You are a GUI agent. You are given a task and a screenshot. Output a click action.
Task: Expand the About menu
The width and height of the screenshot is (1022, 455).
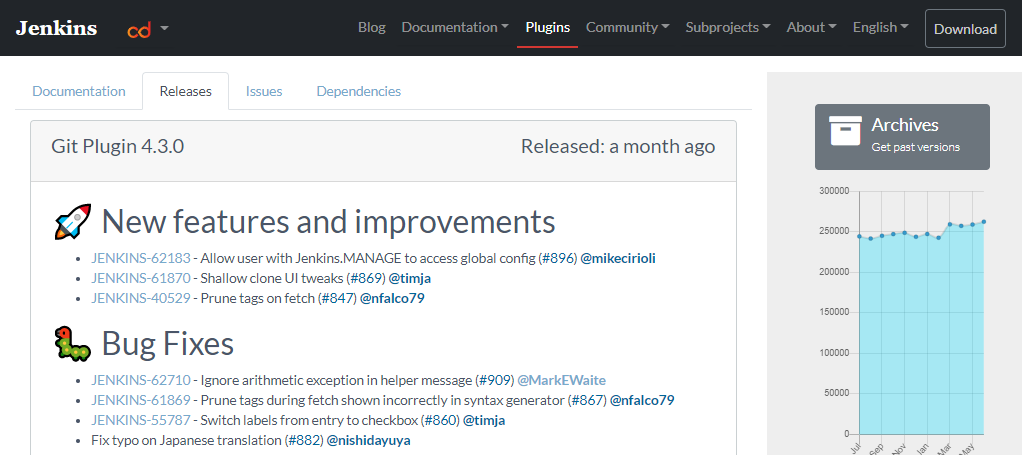click(x=811, y=27)
